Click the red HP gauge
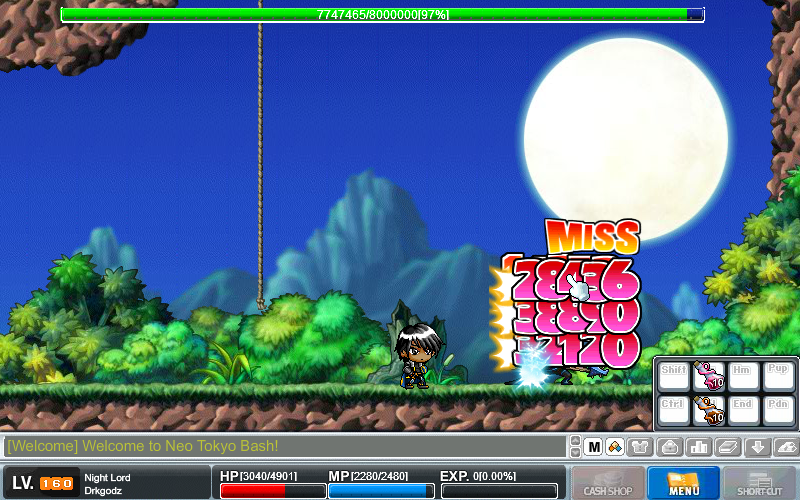800x500 pixels. click(x=272, y=491)
